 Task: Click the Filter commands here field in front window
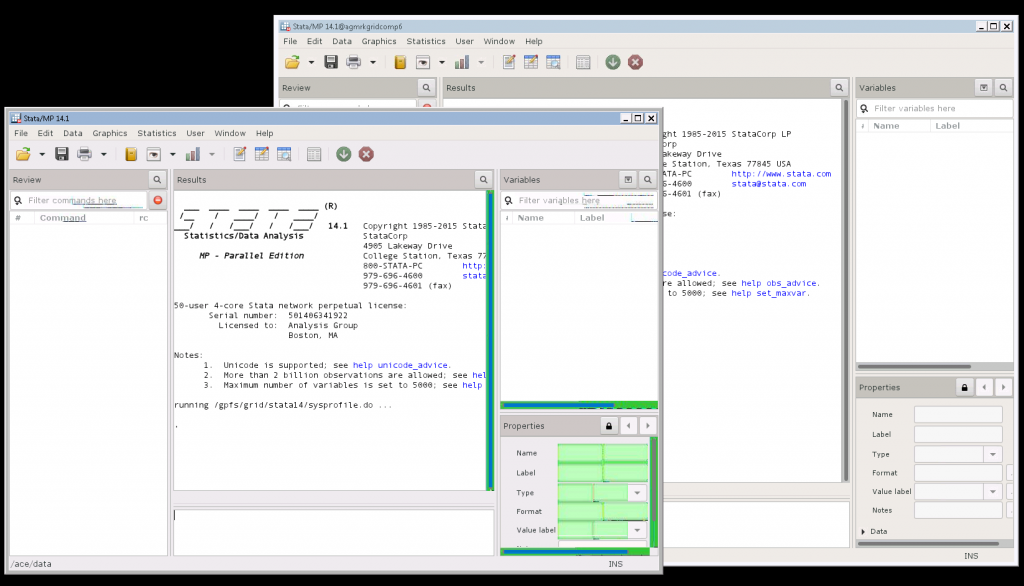point(80,201)
